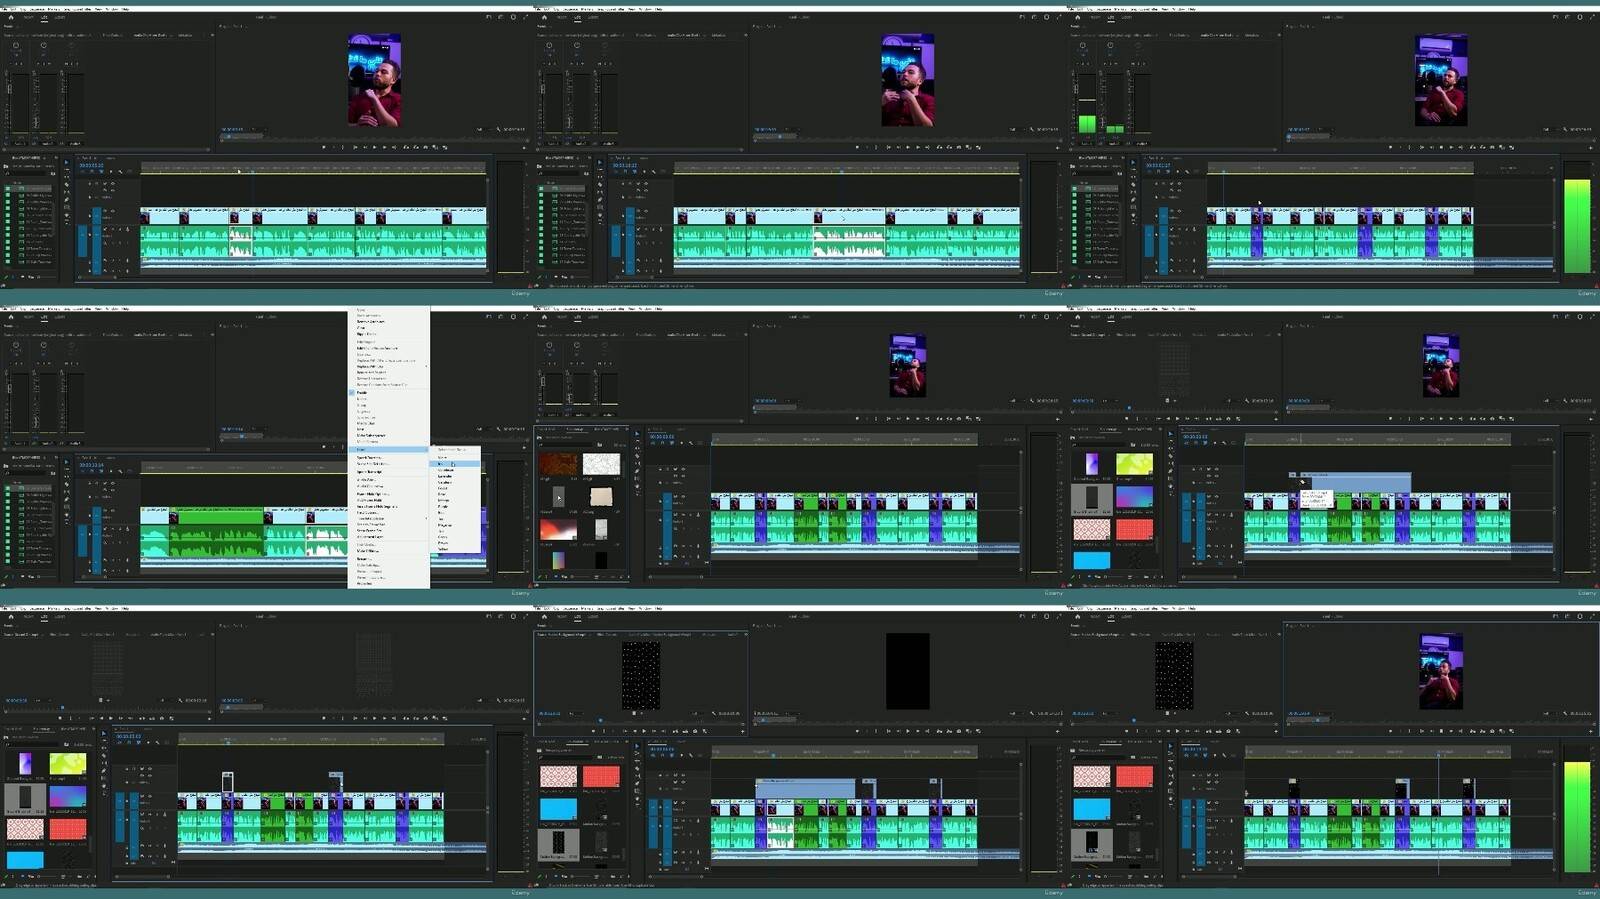Click timeline timecode in middle-right frame
Screen dimensions: 1600x899
[1195, 436]
